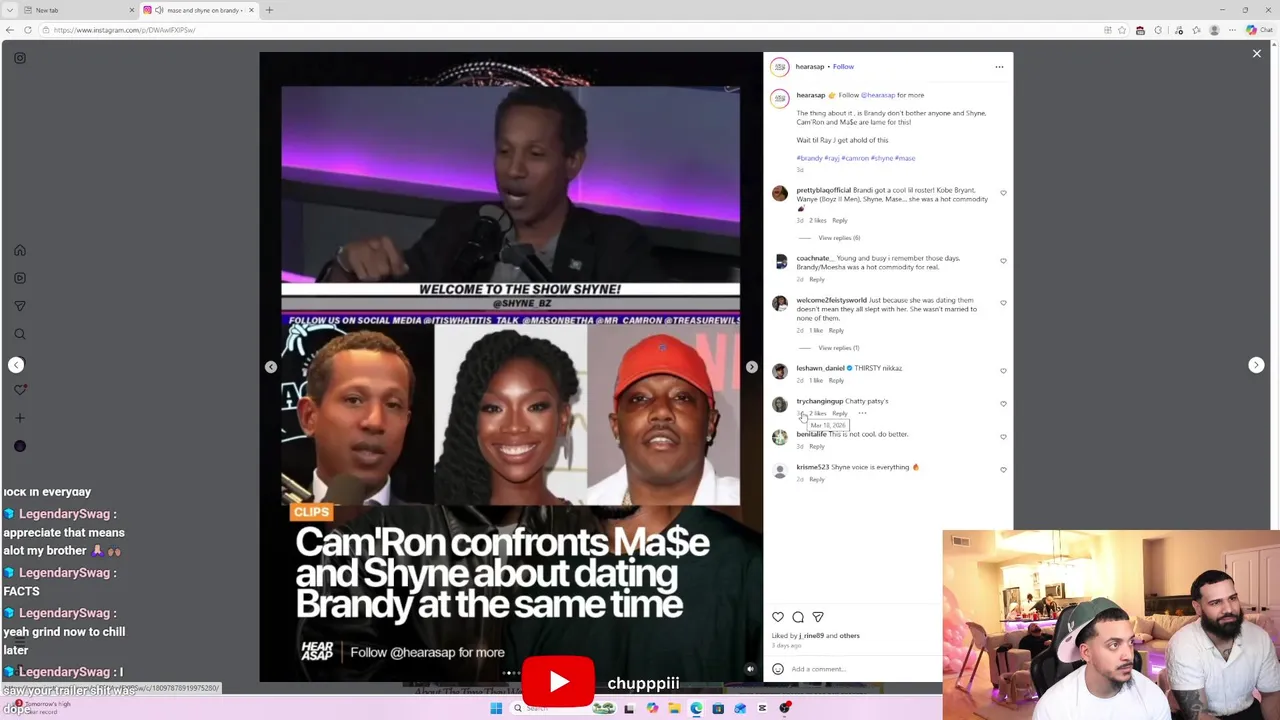1280x720 pixels.
Task: Add page to favorites with star
Action: tap(1122, 30)
